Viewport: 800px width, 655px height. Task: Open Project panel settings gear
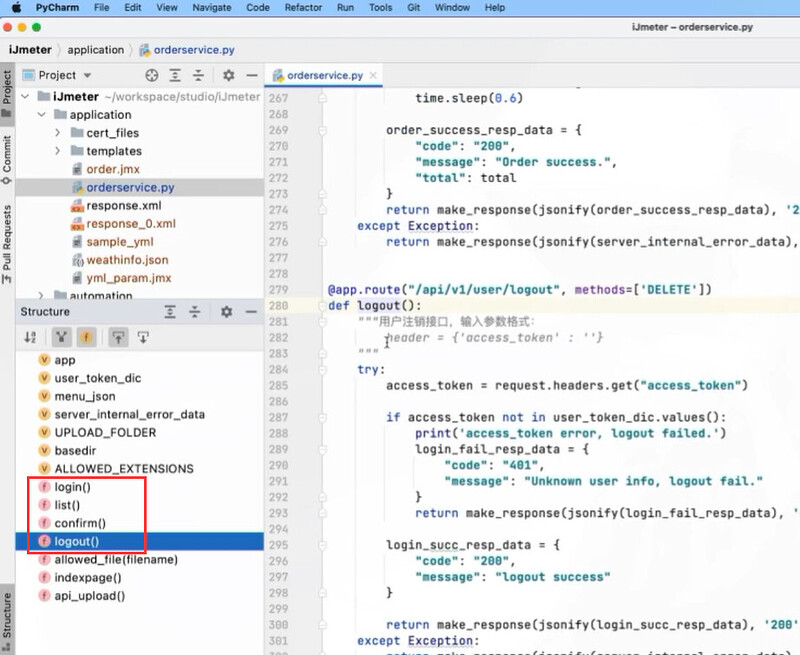pyautogui.click(x=229, y=75)
